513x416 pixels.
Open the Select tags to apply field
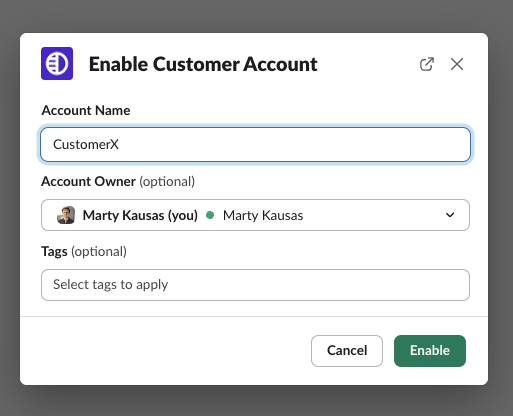pyautogui.click(x=255, y=285)
